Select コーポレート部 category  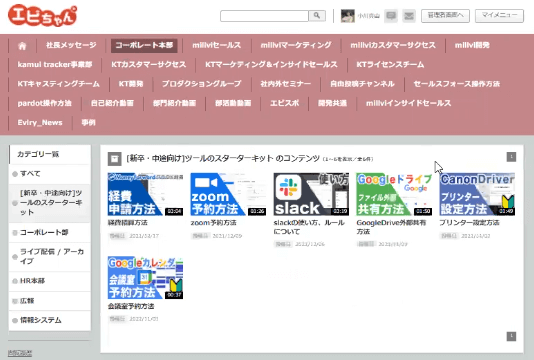tap(50, 233)
